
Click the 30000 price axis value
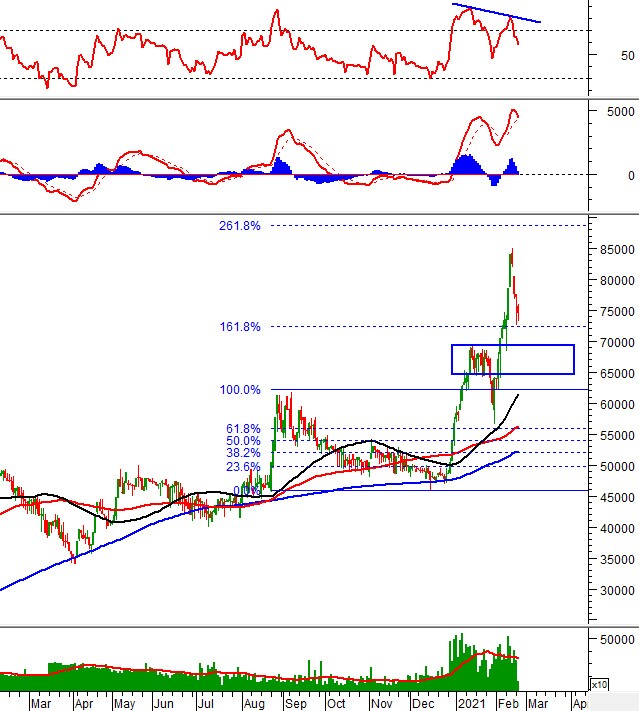click(617, 590)
